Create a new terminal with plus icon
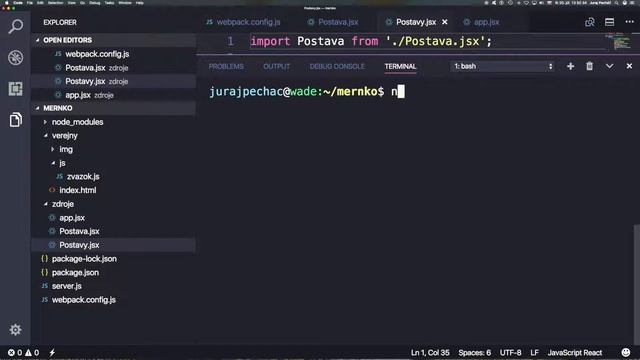640x360 pixels. coord(570,66)
